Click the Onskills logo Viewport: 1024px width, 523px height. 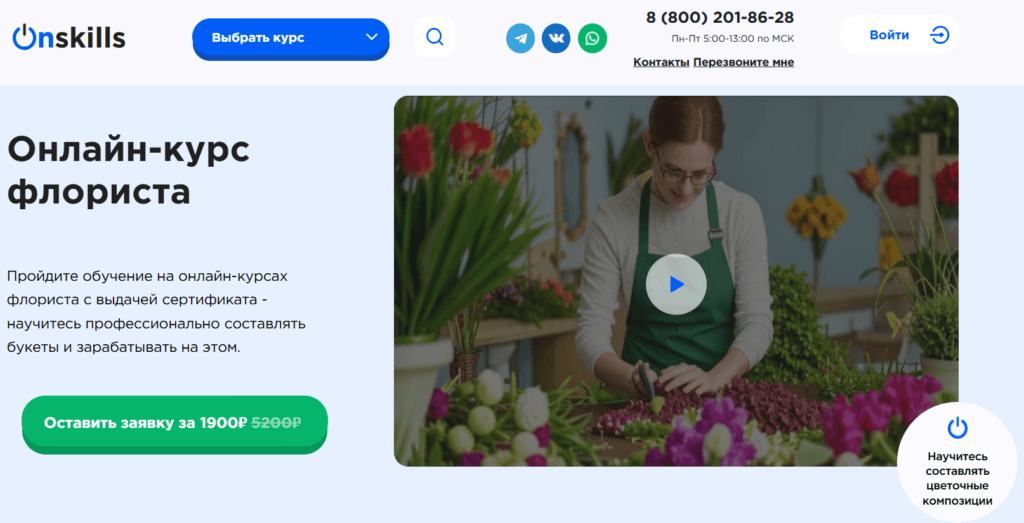(69, 37)
